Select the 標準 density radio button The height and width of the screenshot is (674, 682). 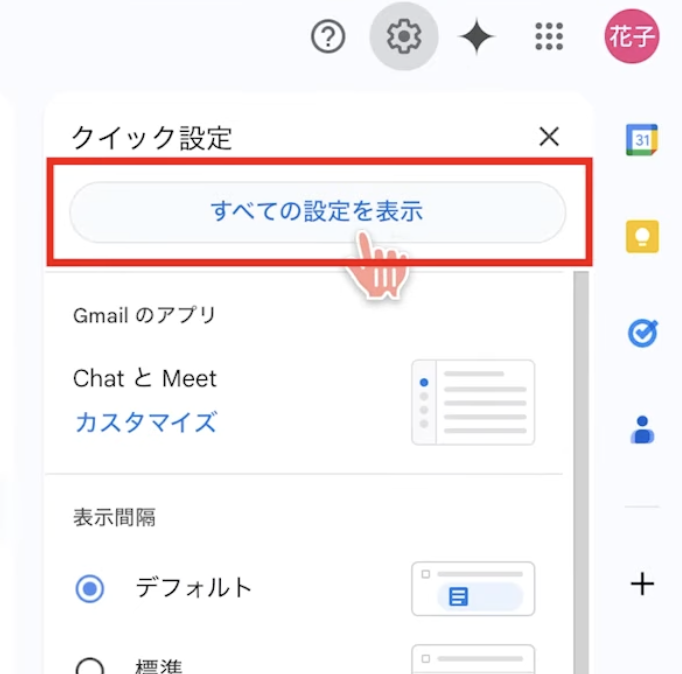pyautogui.click(x=91, y=666)
